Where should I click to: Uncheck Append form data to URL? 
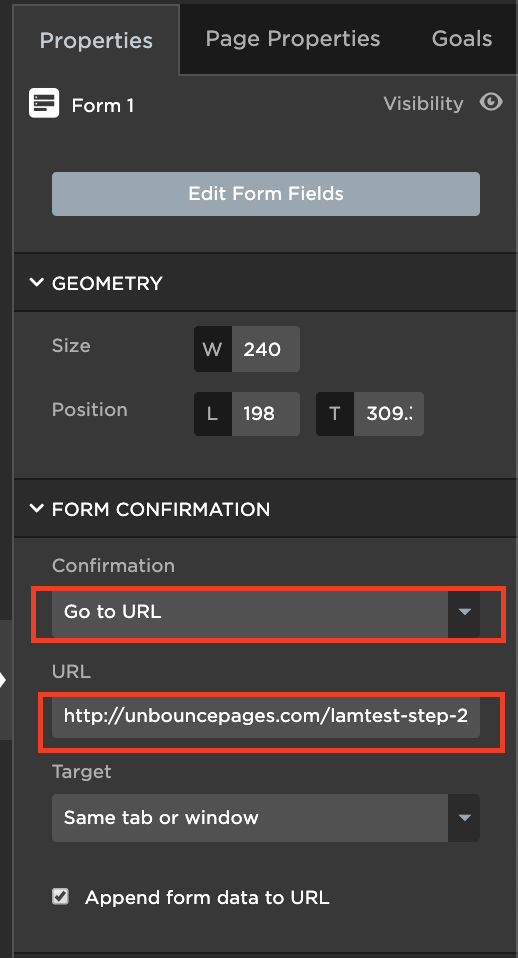(60, 896)
